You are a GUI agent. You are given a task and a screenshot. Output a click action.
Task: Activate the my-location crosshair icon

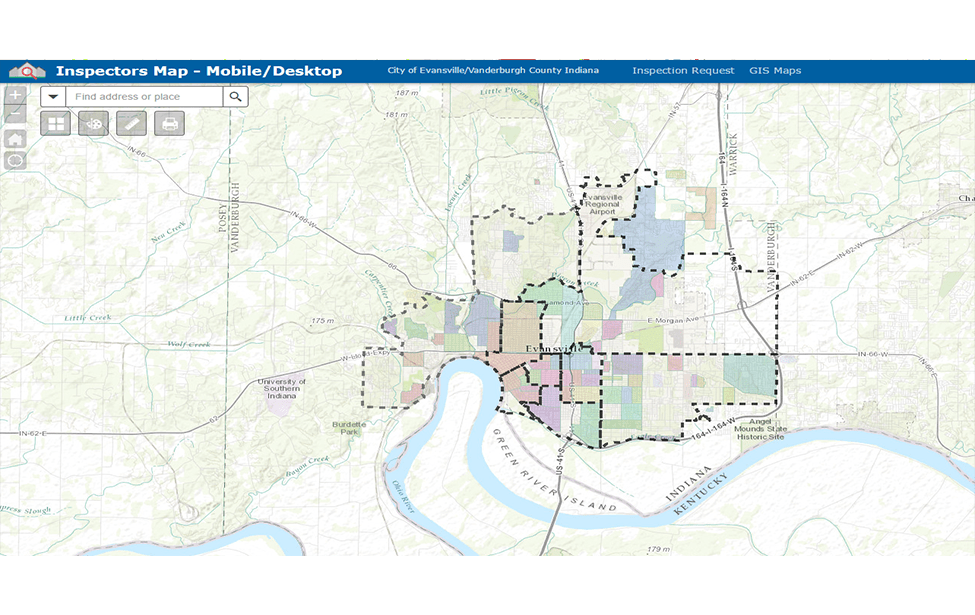coord(14,158)
